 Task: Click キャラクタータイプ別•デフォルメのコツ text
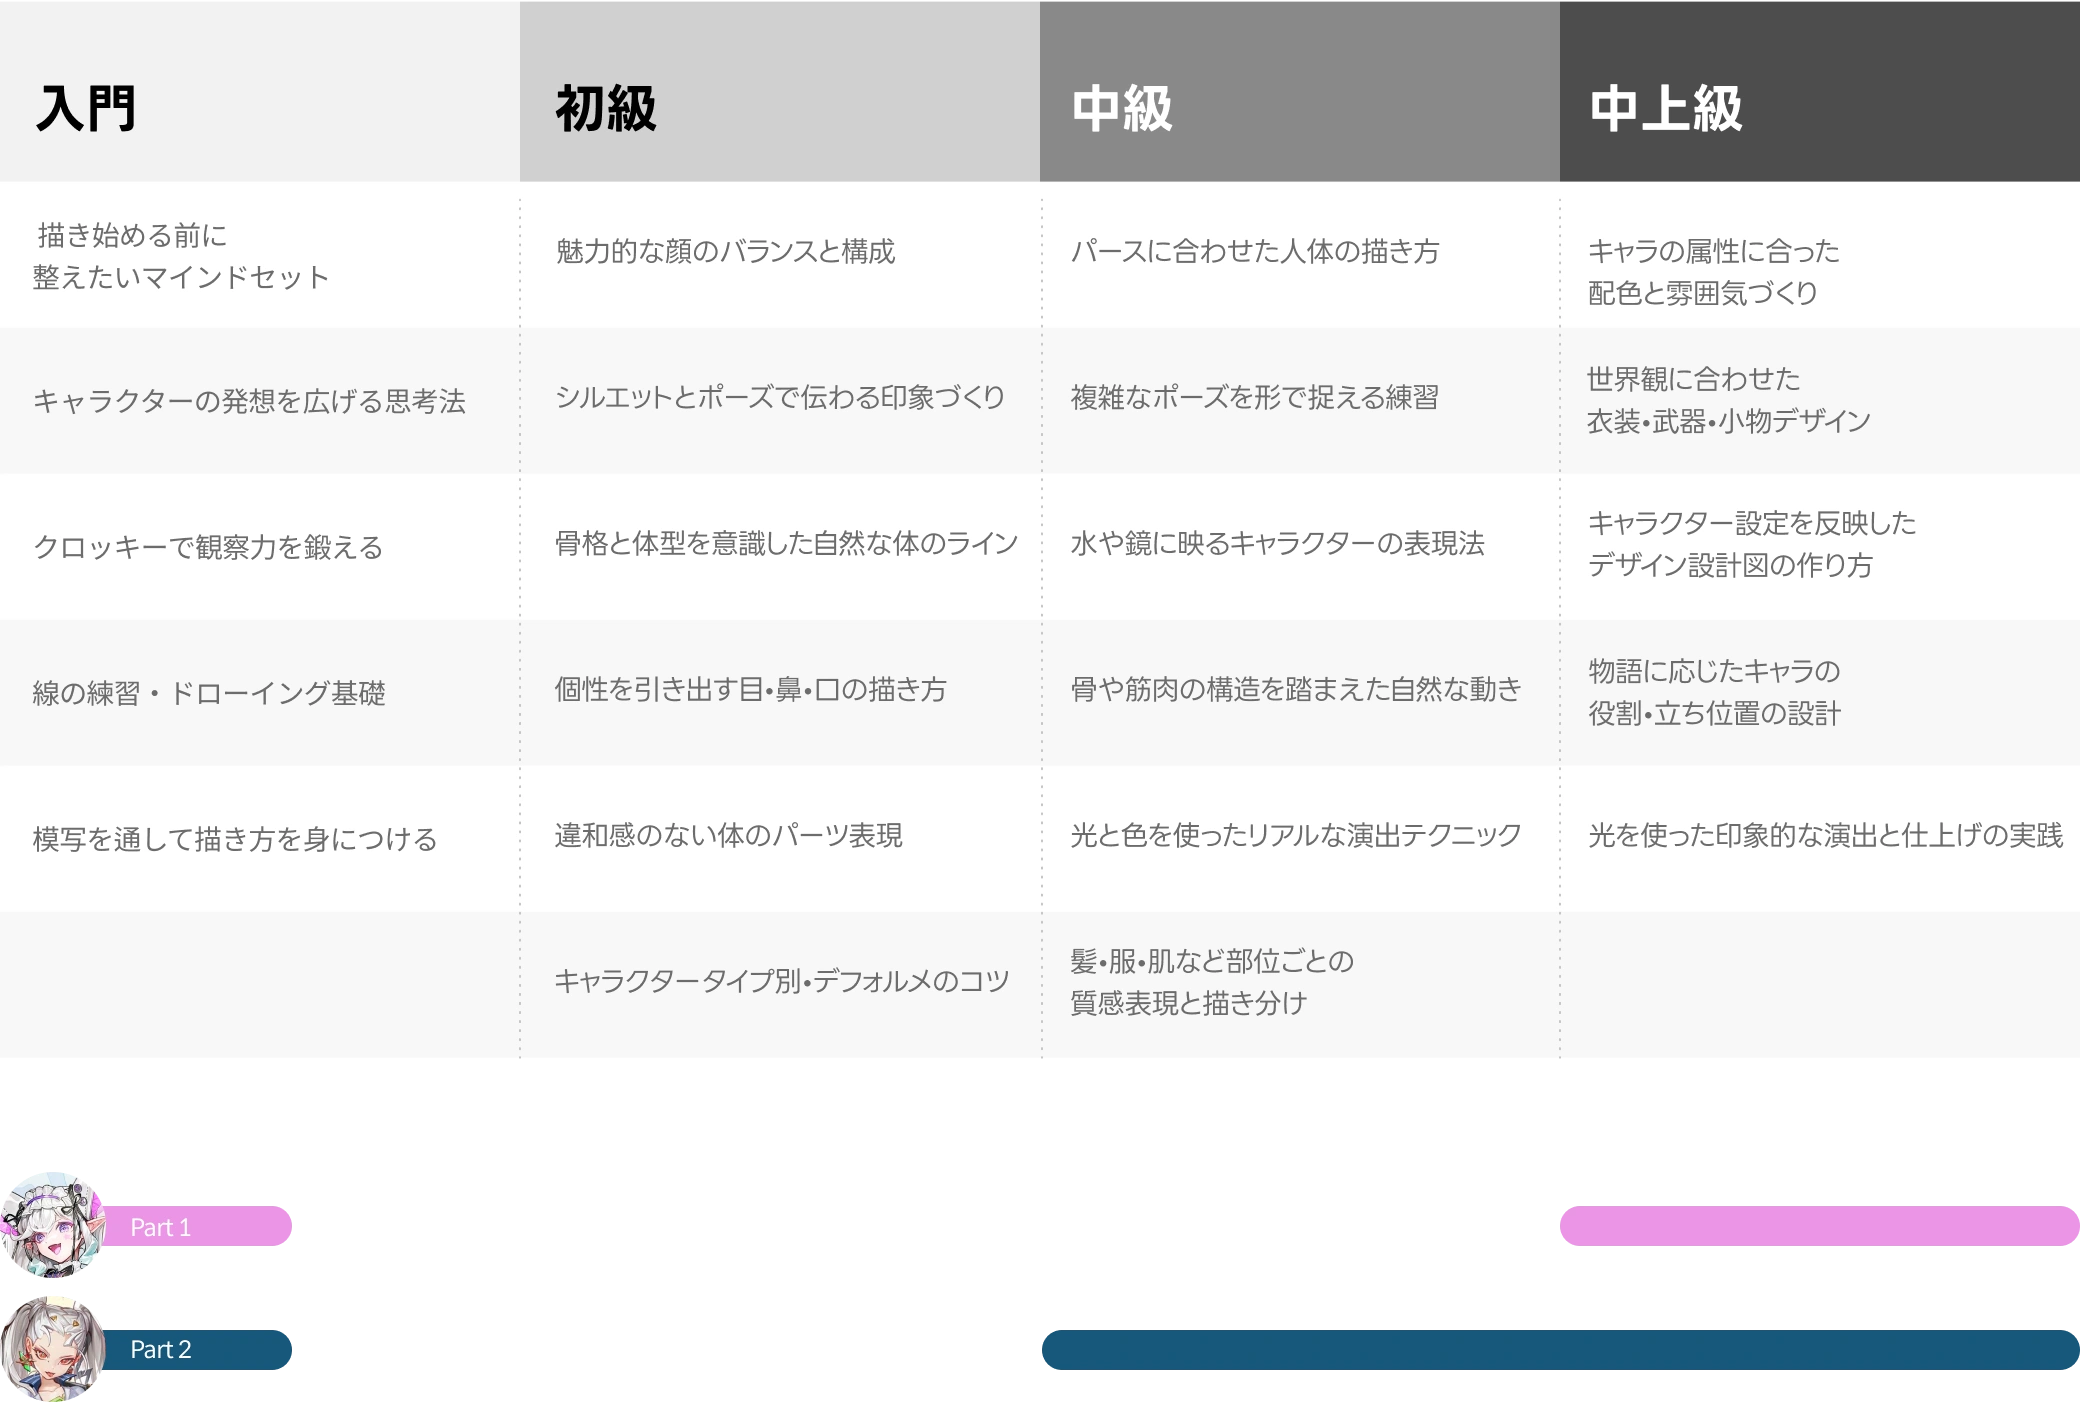[782, 981]
